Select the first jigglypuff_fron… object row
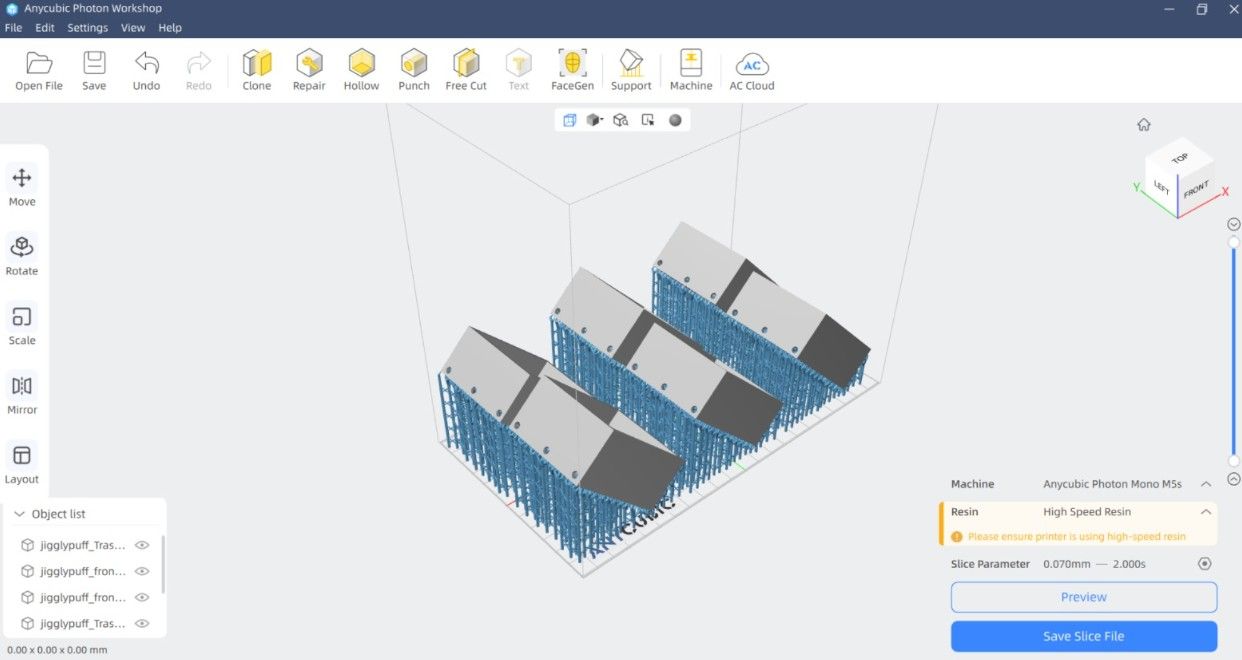Image resolution: width=1242 pixels, height=660 pixels. [x=86, y=571]
